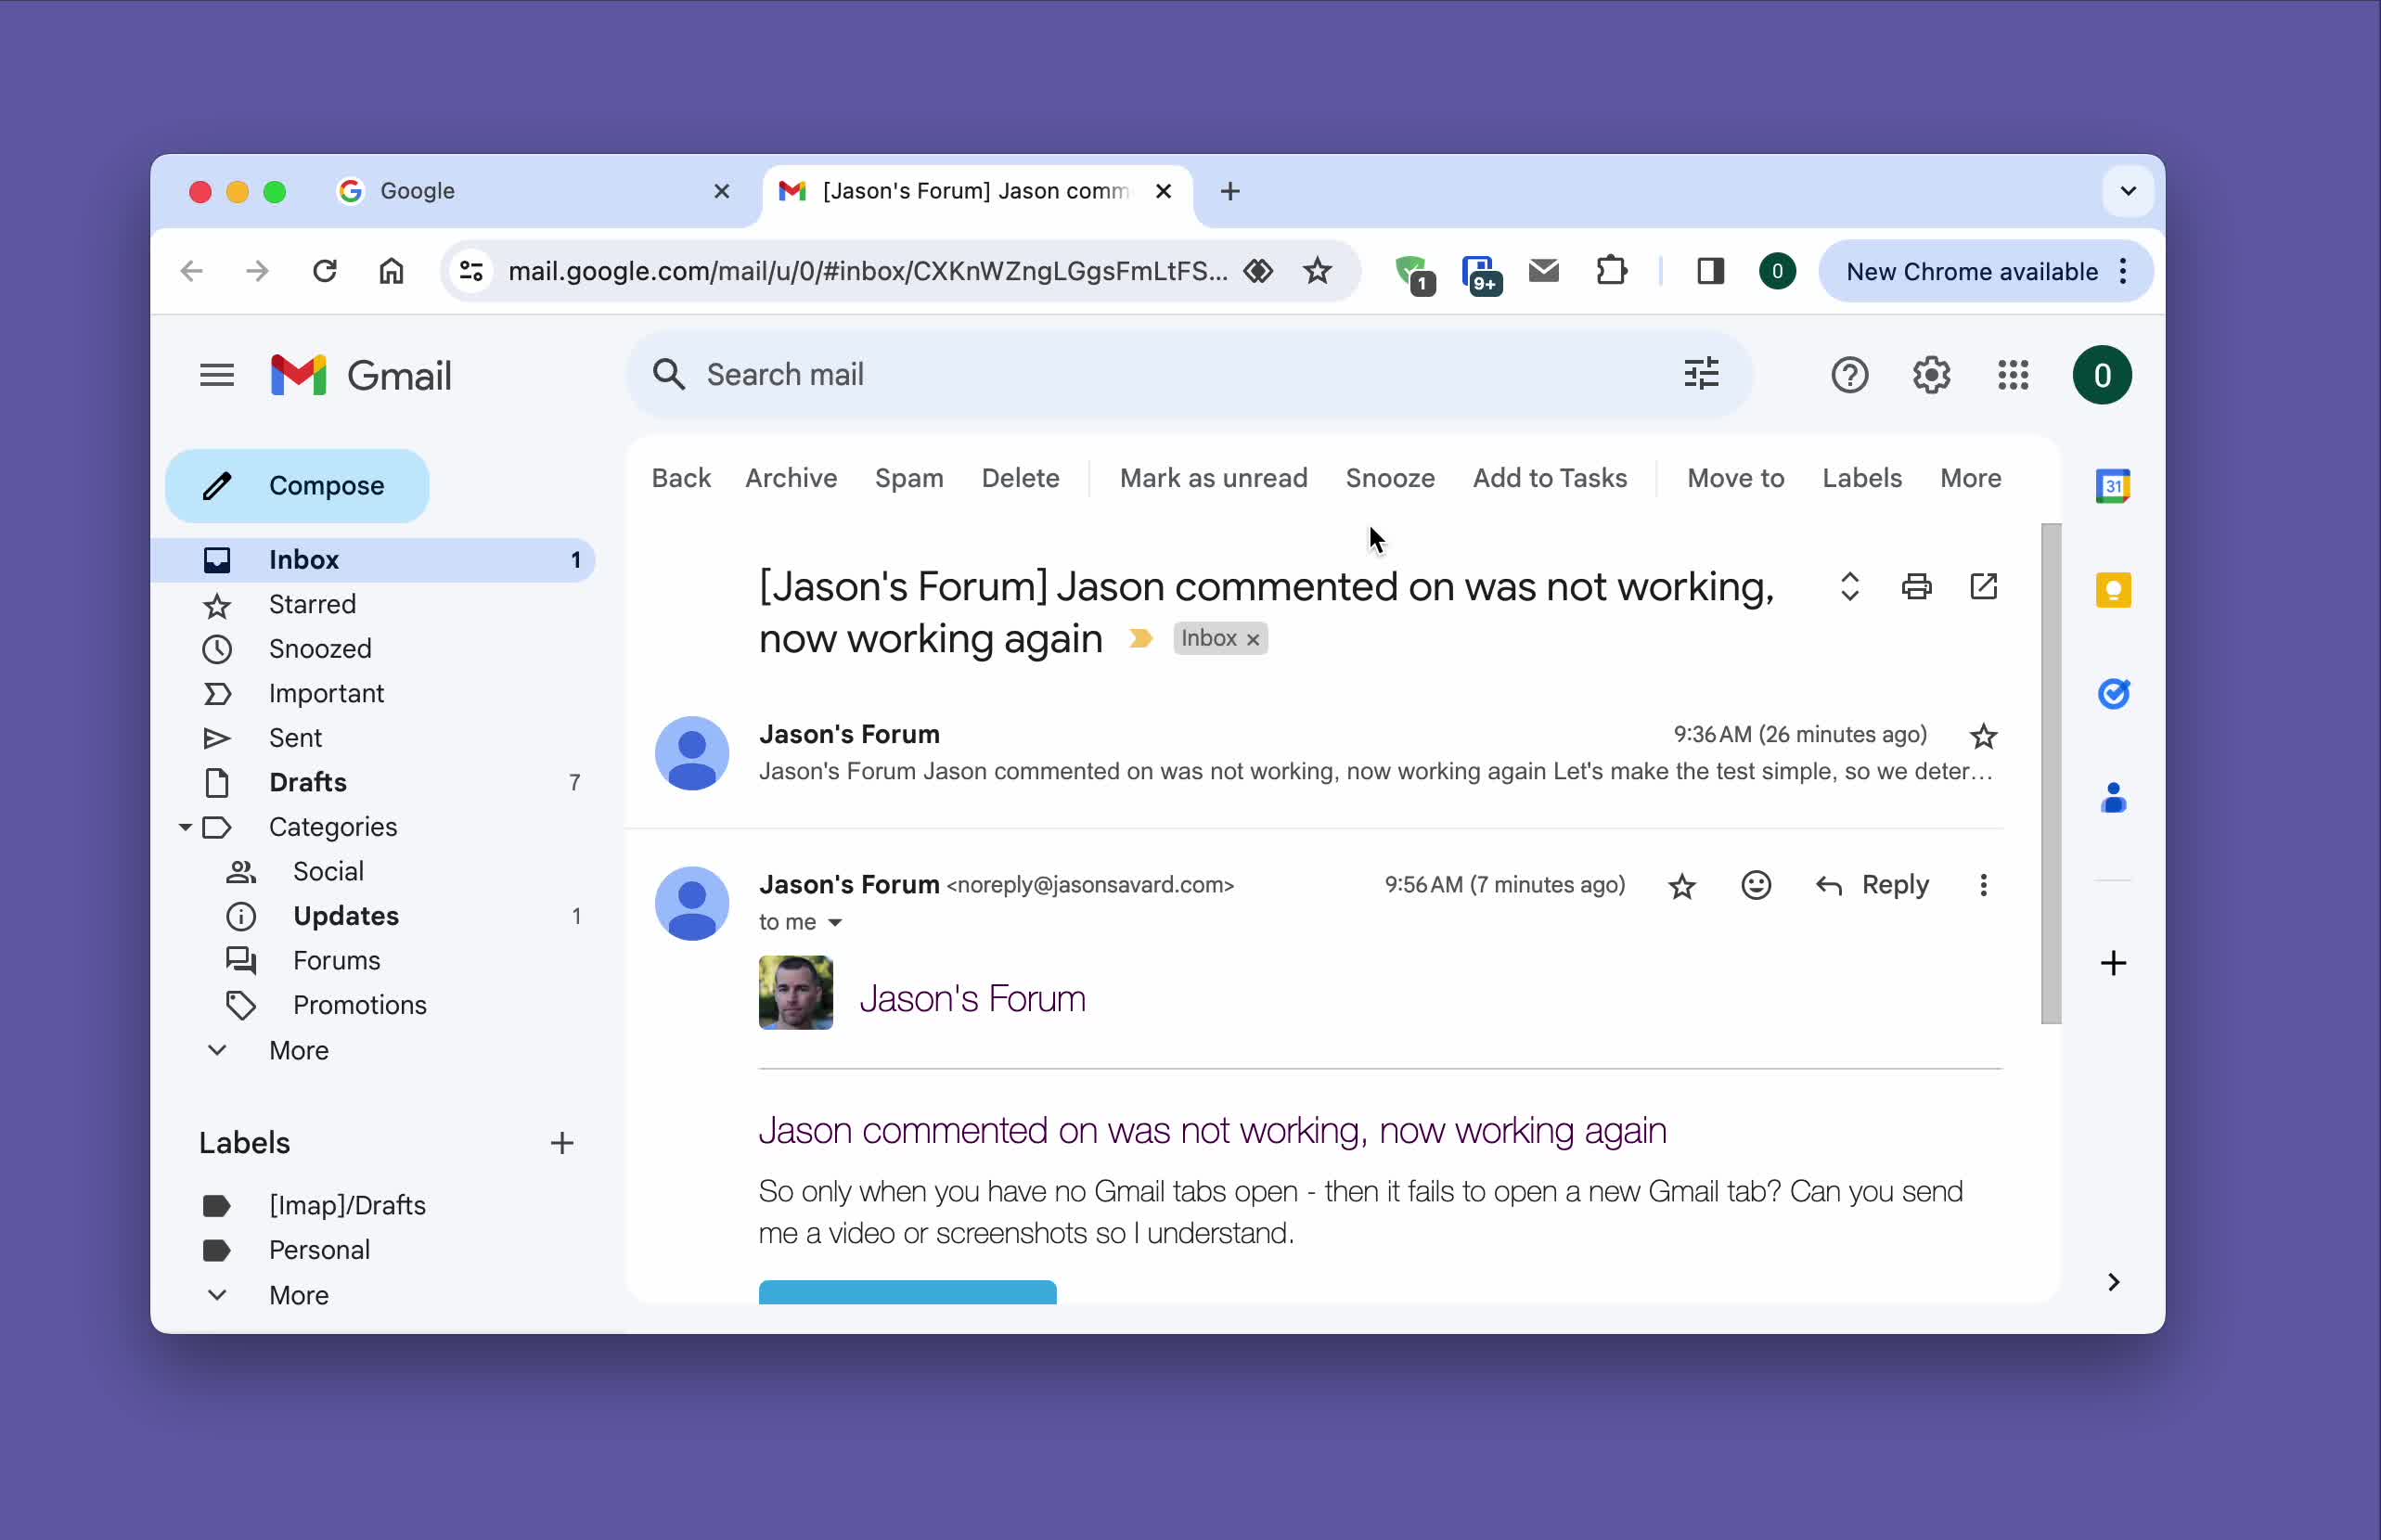The width and height of the screenshot is (2381, 1540).
Task: Open Google Calendar side panel icon
Action: tap(2113, 486)
